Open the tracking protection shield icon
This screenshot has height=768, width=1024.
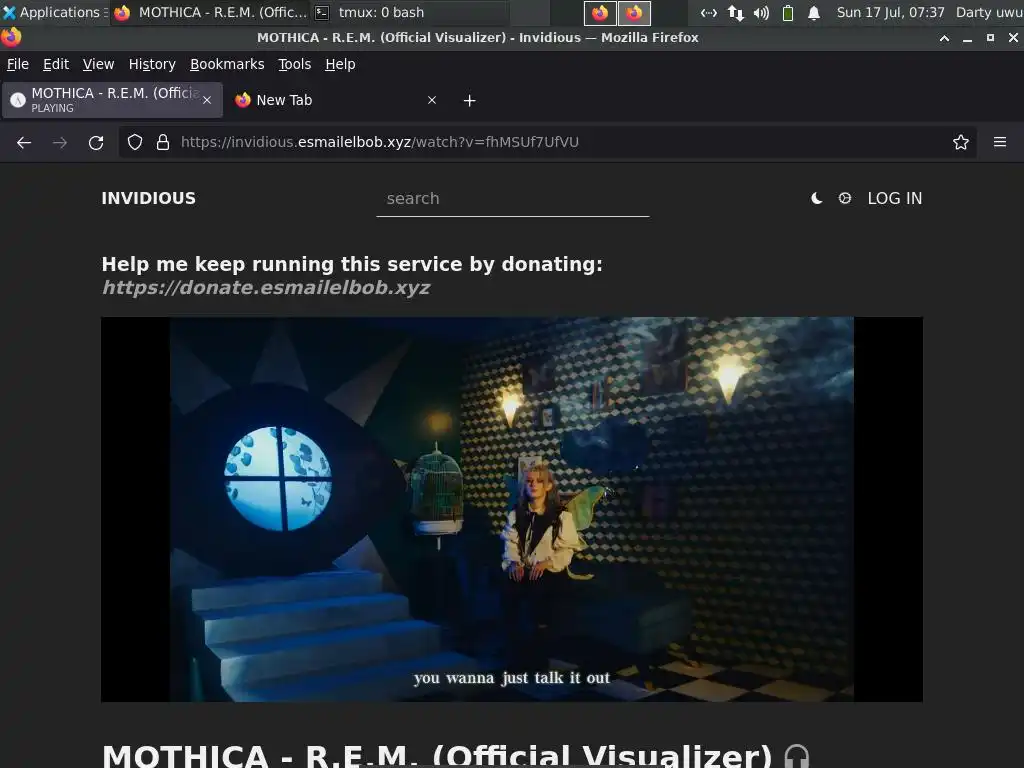[135, 142]
